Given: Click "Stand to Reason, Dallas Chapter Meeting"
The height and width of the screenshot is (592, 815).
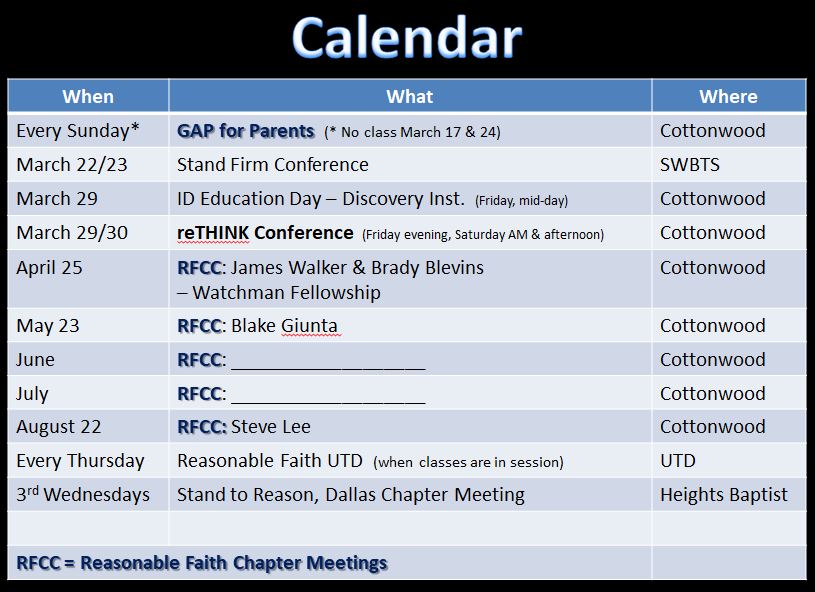Looking at the screenshot, I should 351,495.
